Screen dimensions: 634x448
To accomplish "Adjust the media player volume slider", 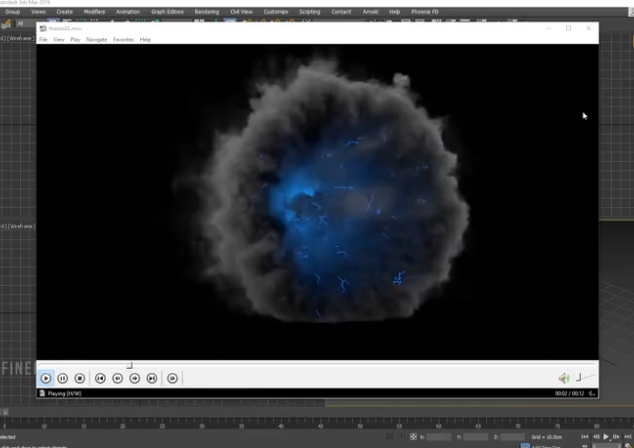I will pos(585,377).
